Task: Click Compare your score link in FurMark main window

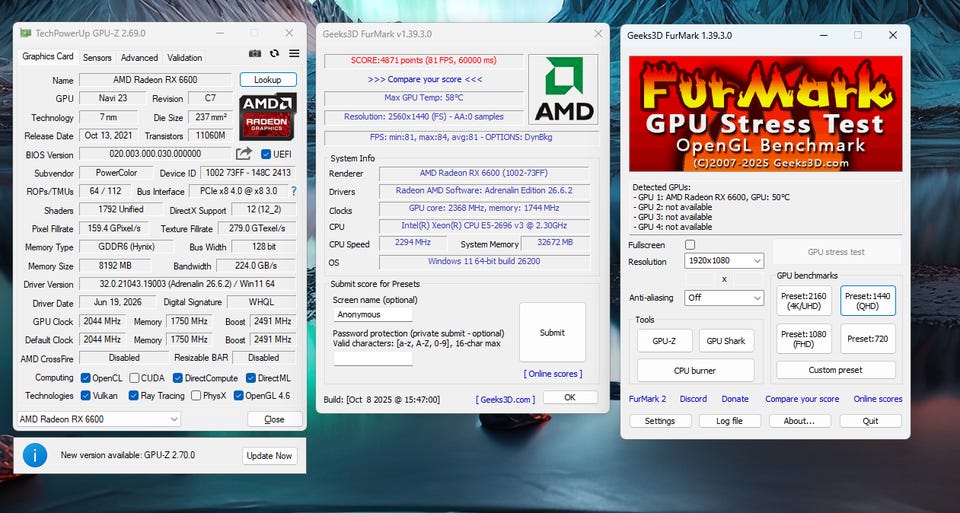Action: (802, 399)
